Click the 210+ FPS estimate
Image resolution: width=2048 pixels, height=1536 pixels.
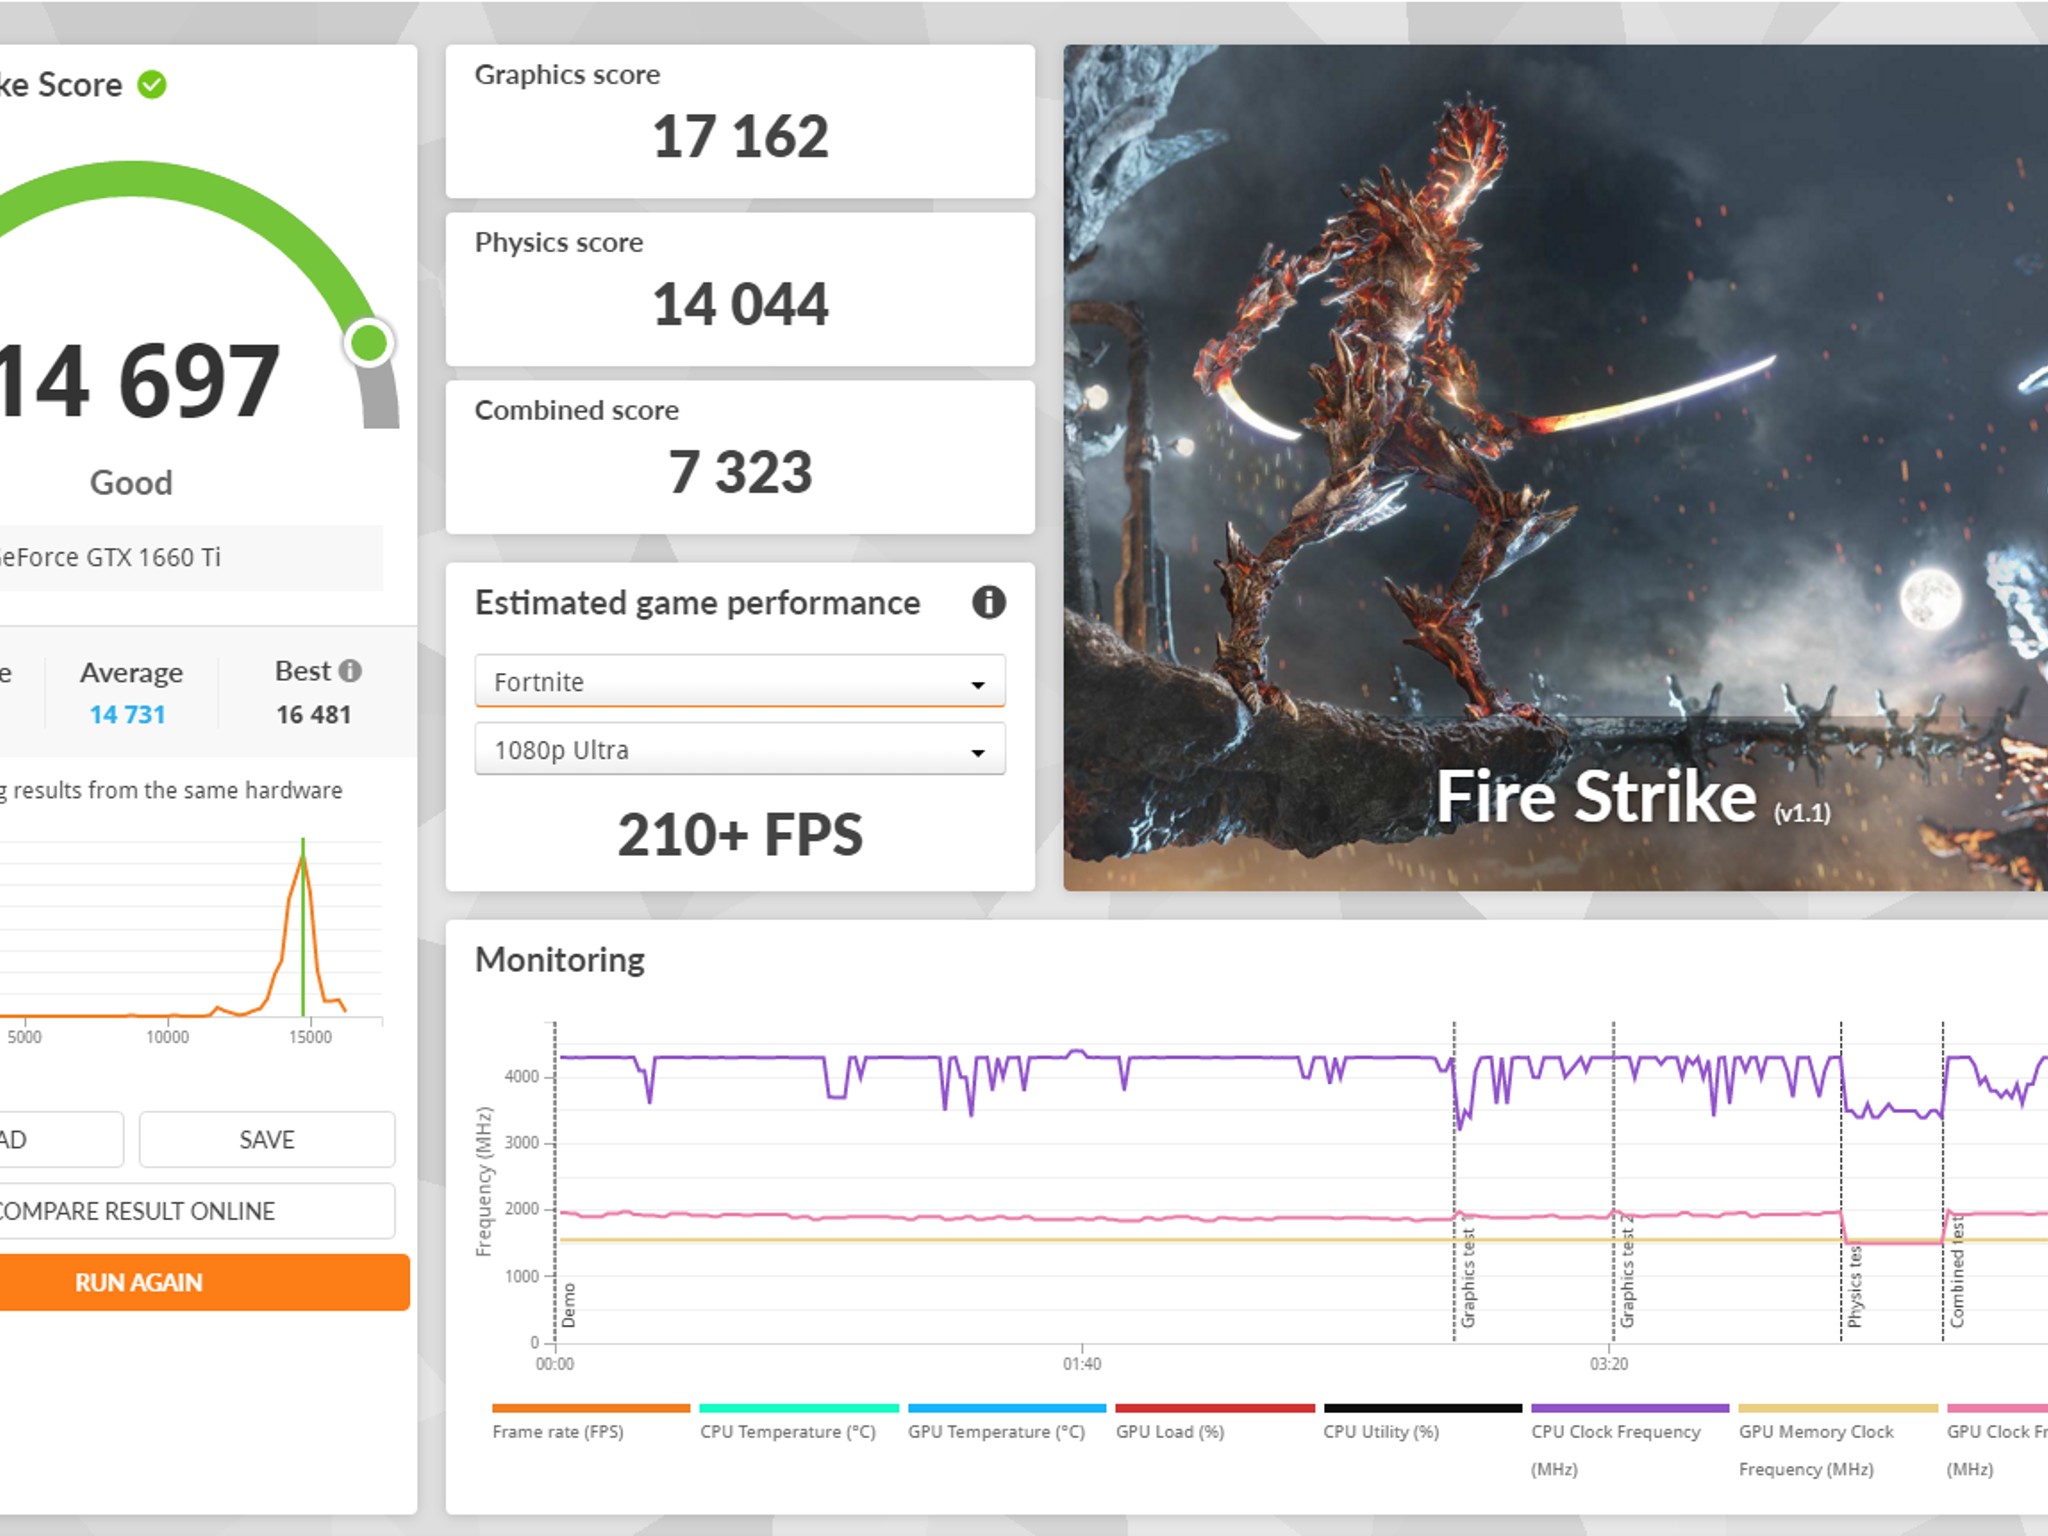740,834
